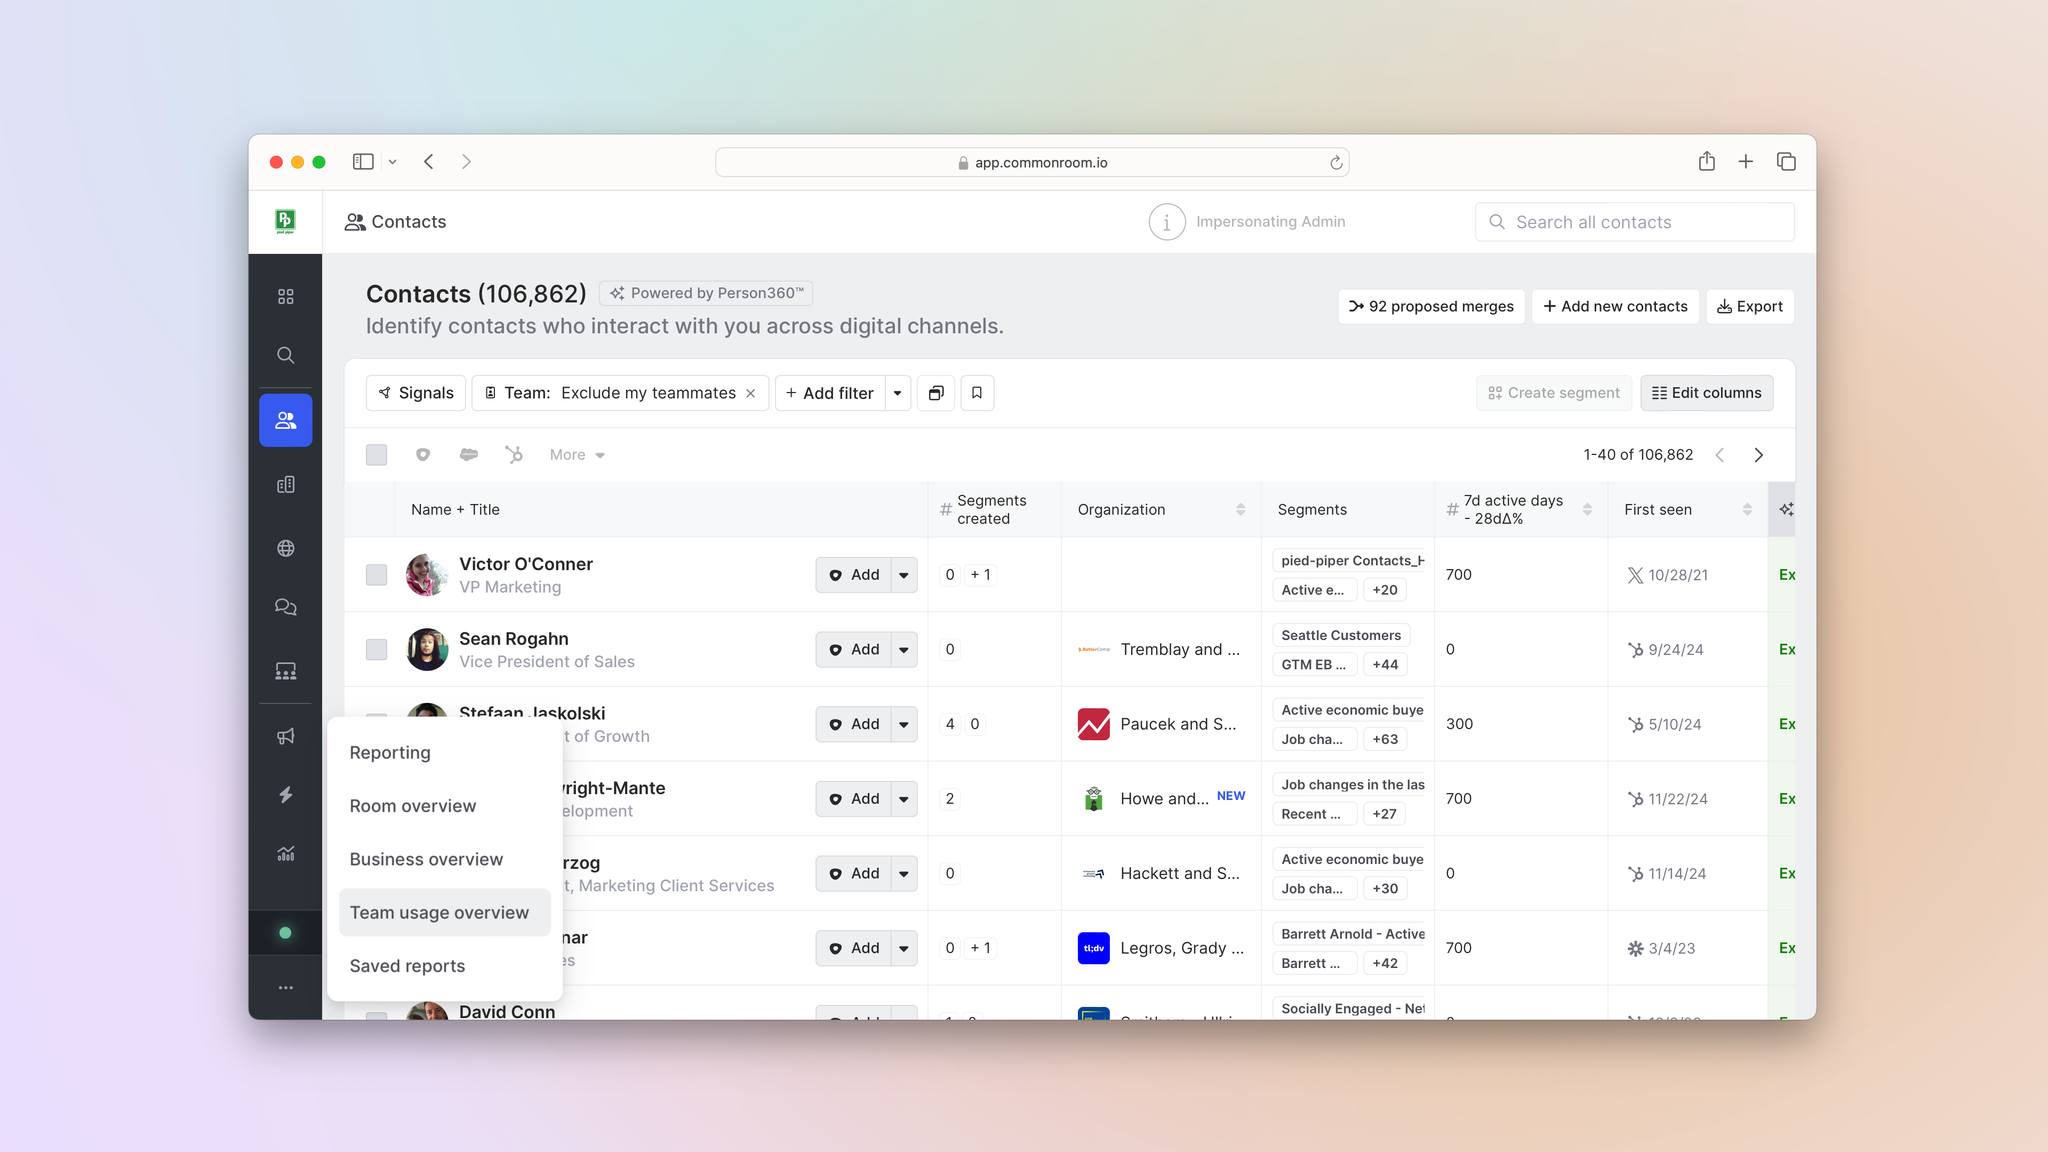Click the browser address bar
2048x1152 pixels.
(x=1032, y=162)
